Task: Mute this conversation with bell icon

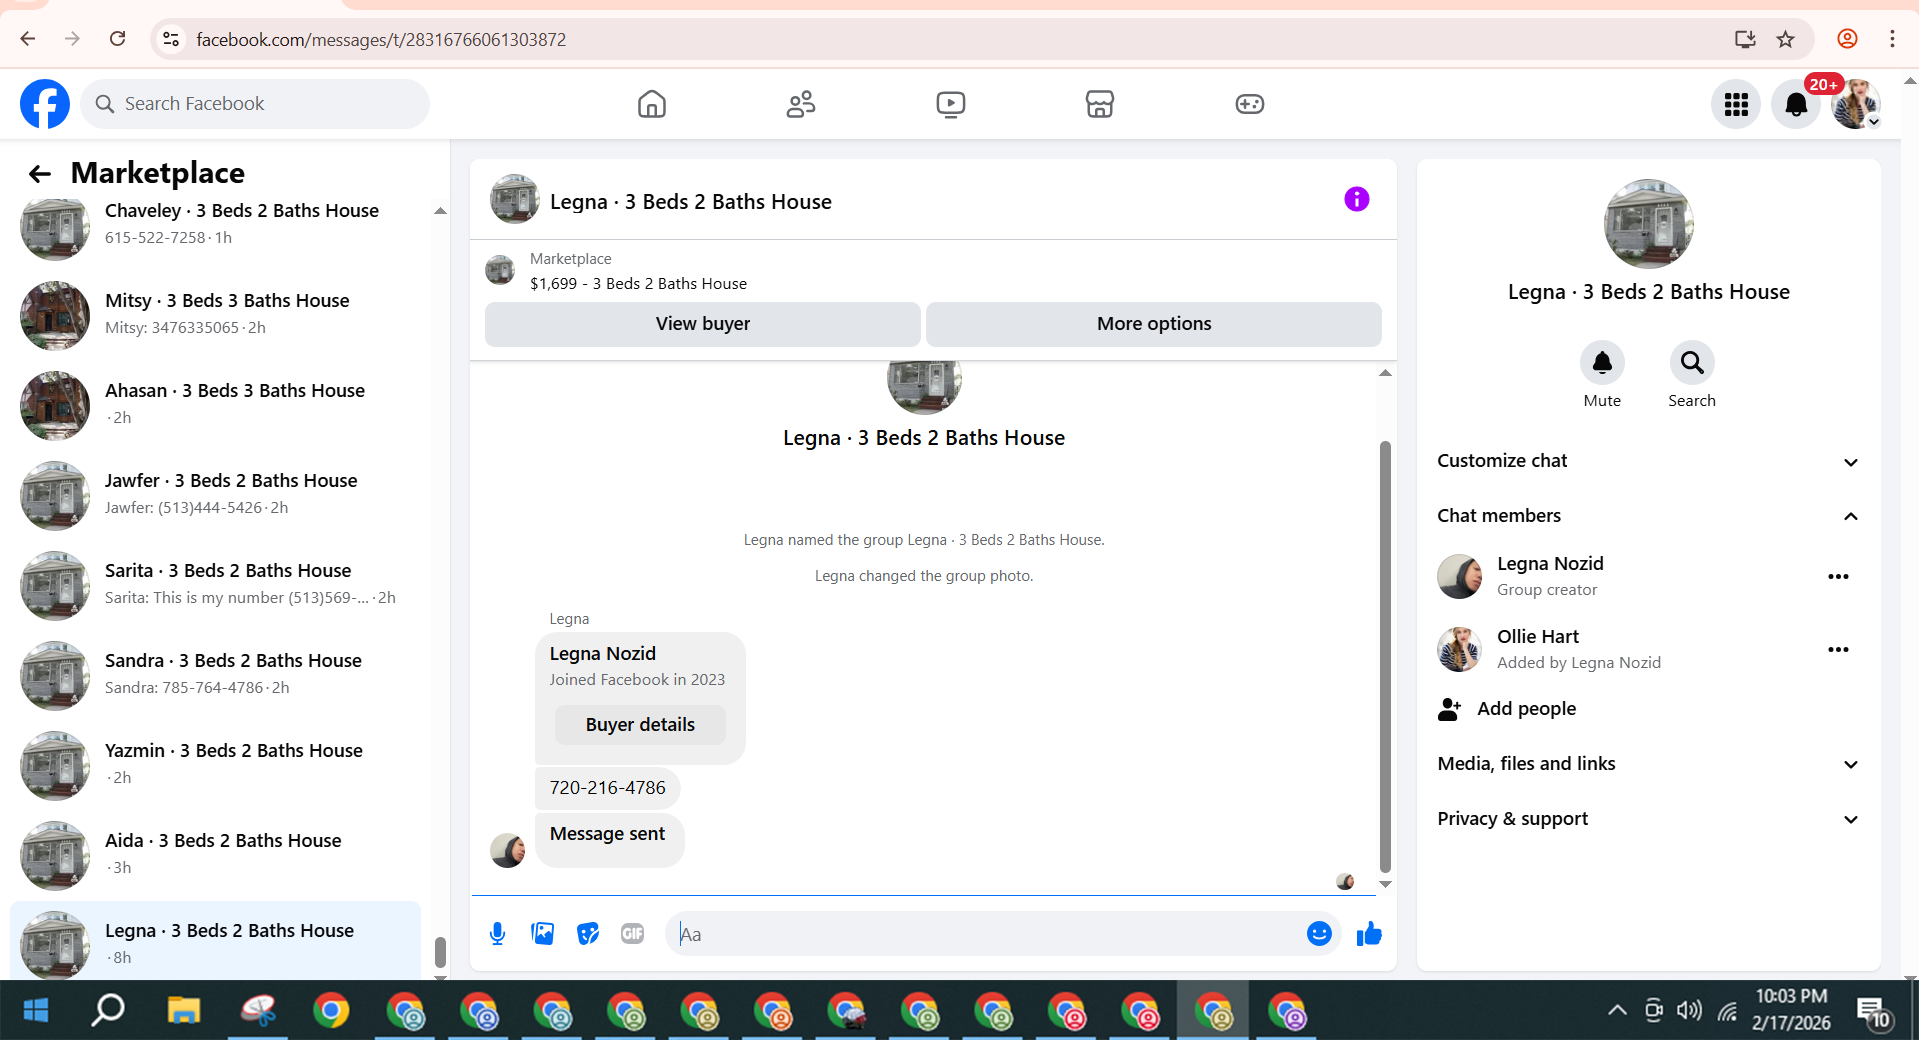Action: (1602, 363)
